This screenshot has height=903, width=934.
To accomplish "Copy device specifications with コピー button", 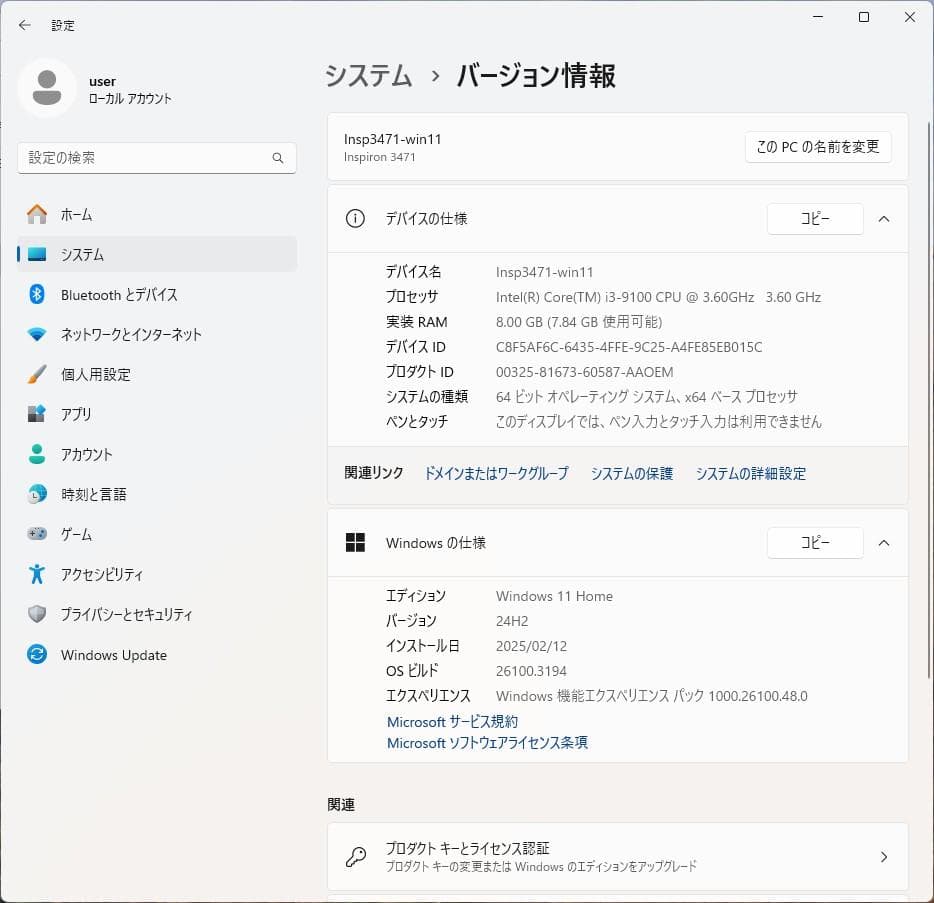I will (815, 219).
